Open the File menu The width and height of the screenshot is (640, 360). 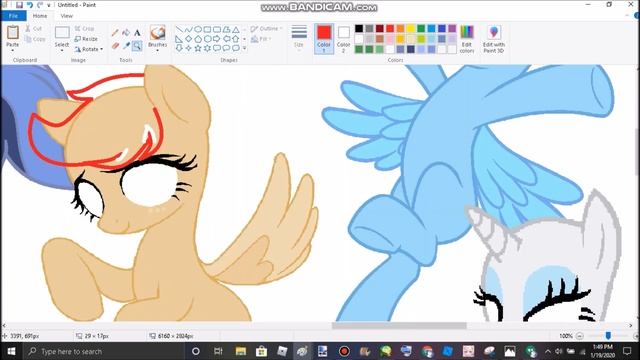coord(13,16)
